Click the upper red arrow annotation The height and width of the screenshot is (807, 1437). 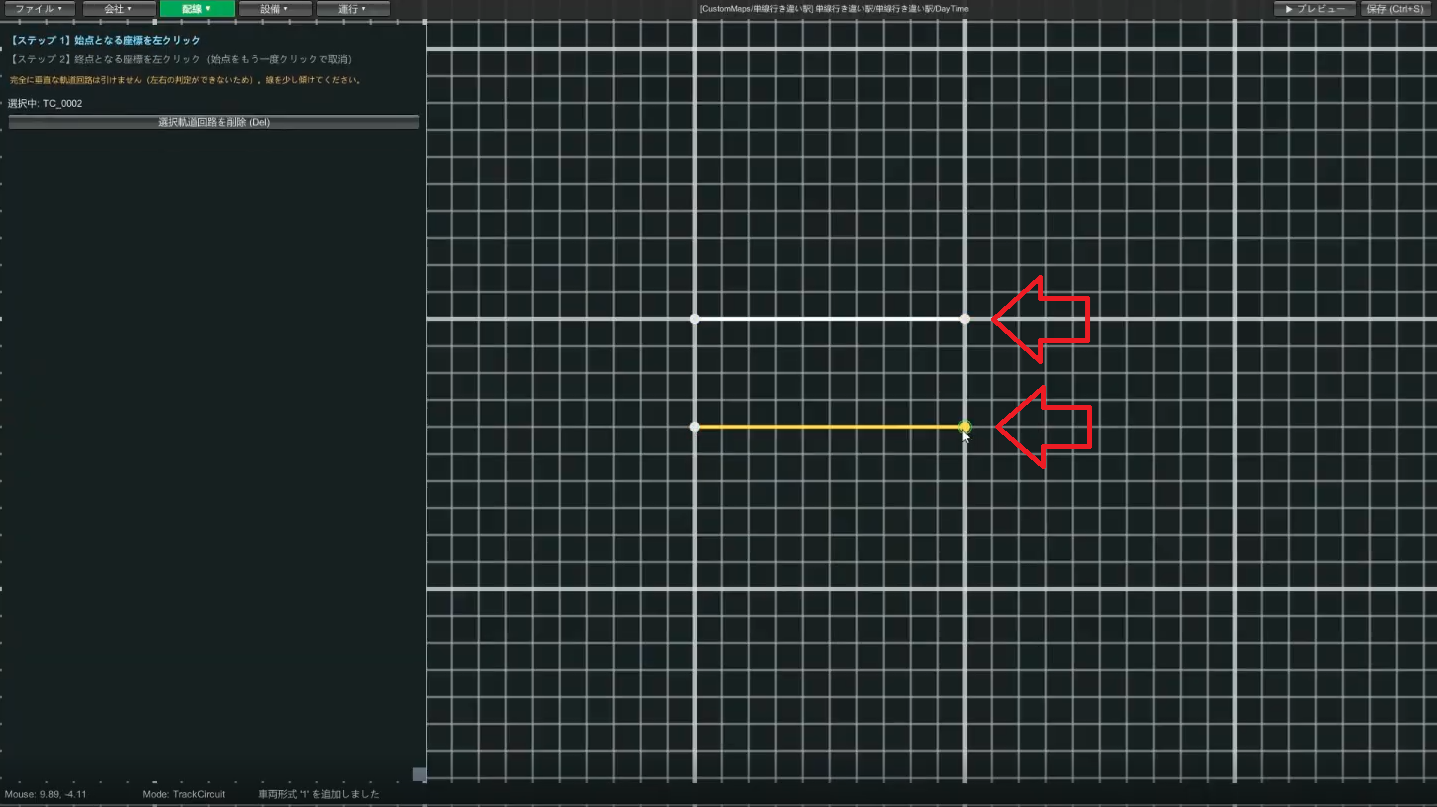coord(1040,319)
